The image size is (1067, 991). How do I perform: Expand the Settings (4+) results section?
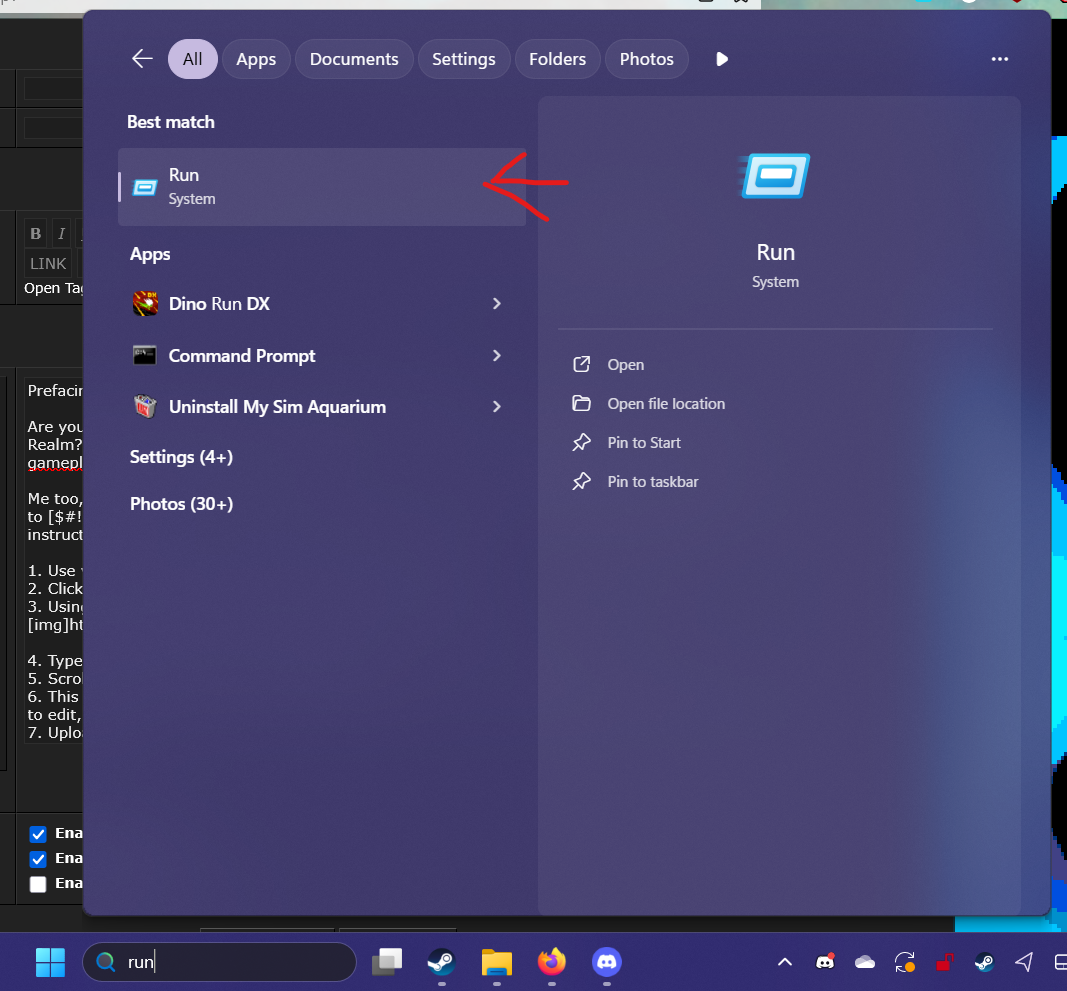coord(181,457)
